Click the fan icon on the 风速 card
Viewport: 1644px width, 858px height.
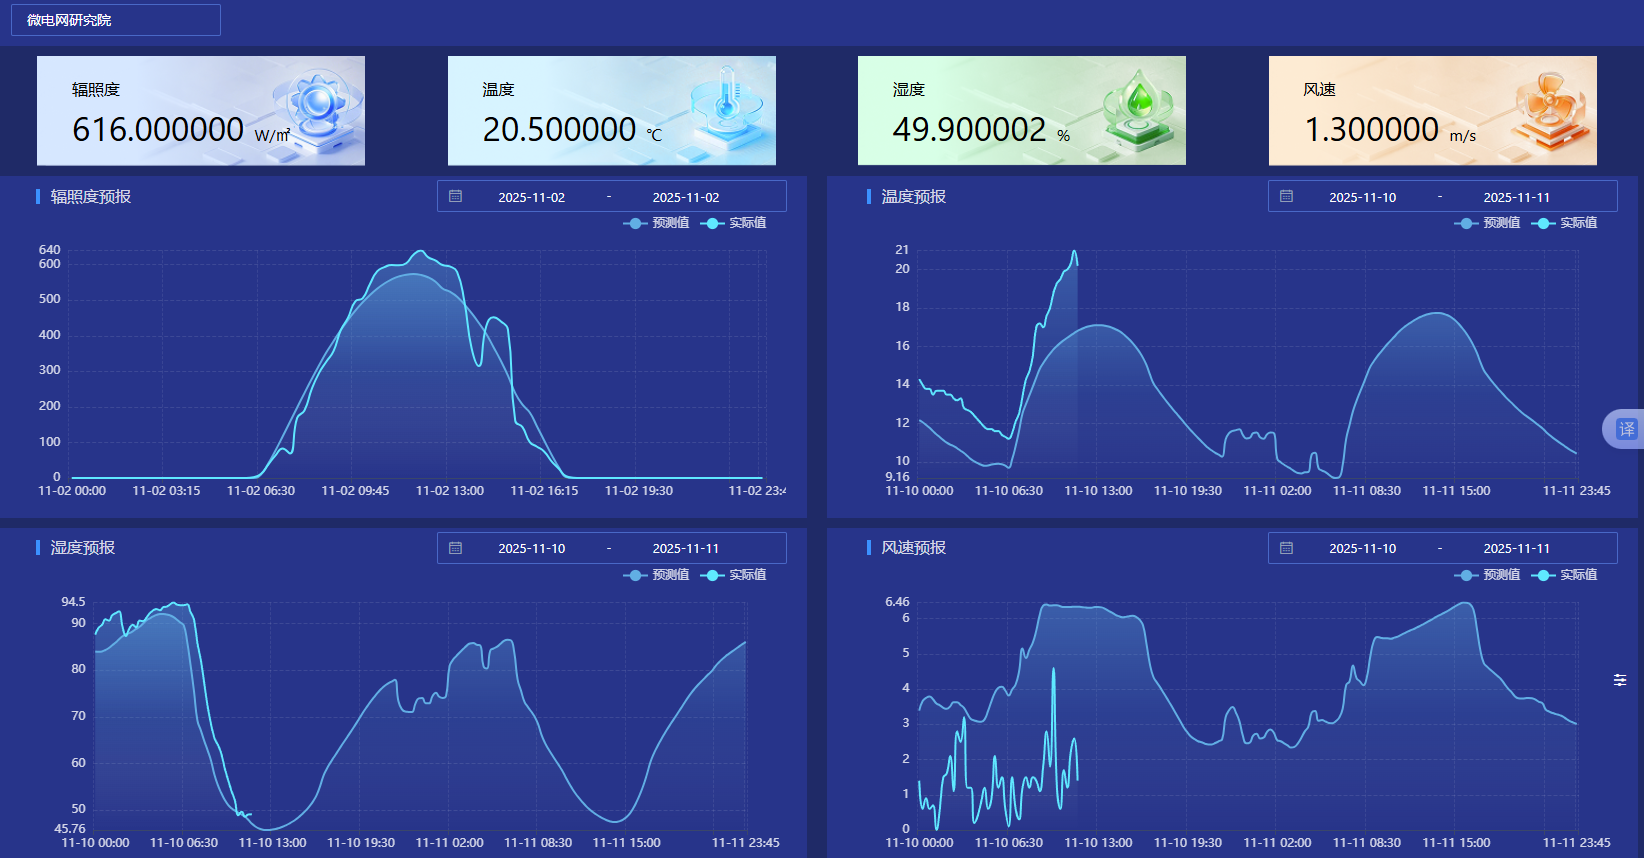point(1550,108)
